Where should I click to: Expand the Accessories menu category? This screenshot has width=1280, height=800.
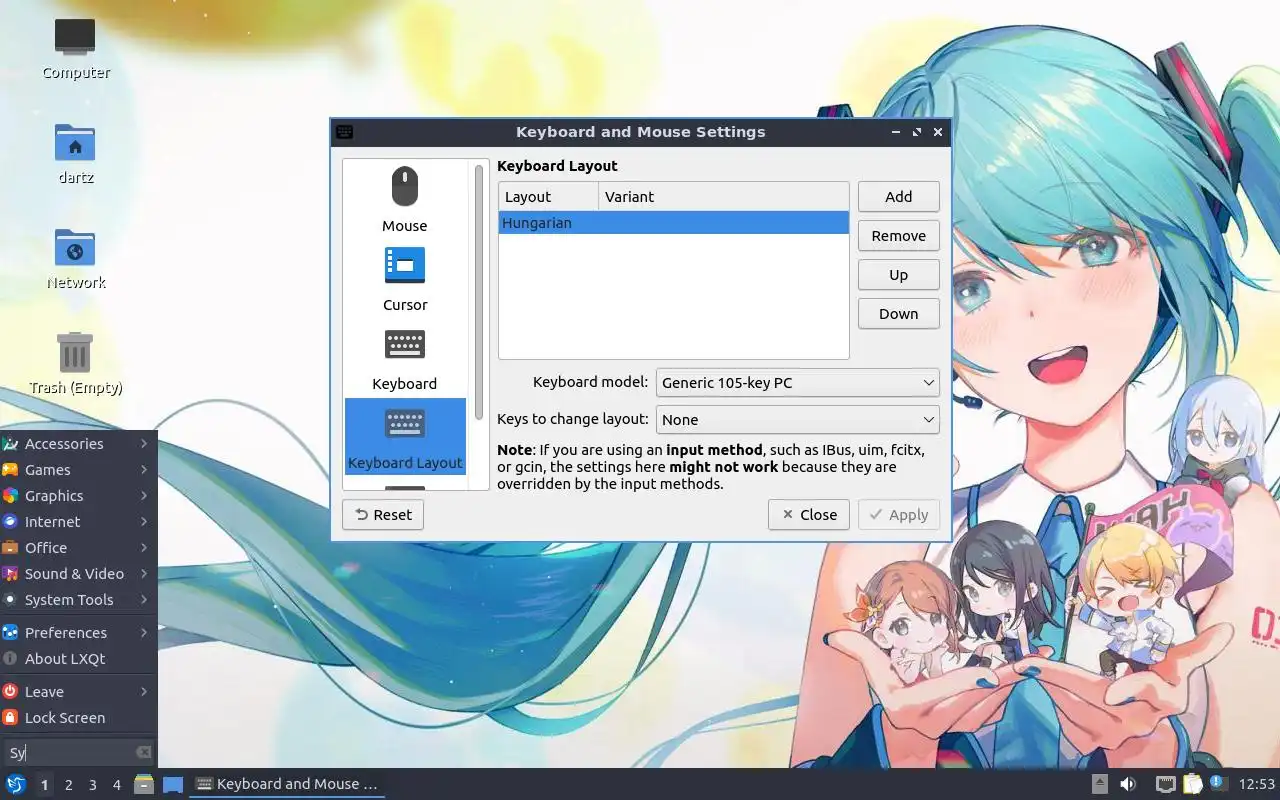(x=78, y=443)
